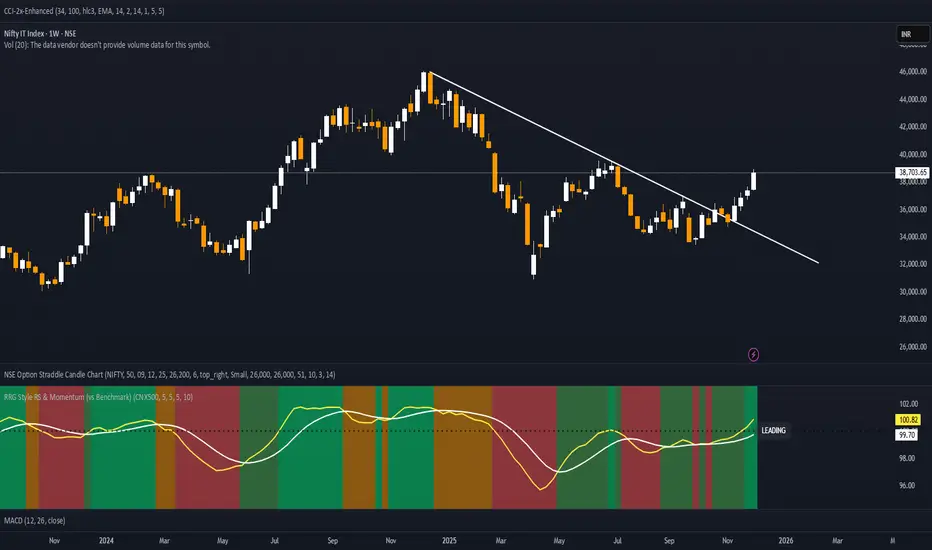932x550 pixels.
Task: Click the white 99.70 value label
Action: [x=906, y=435]
